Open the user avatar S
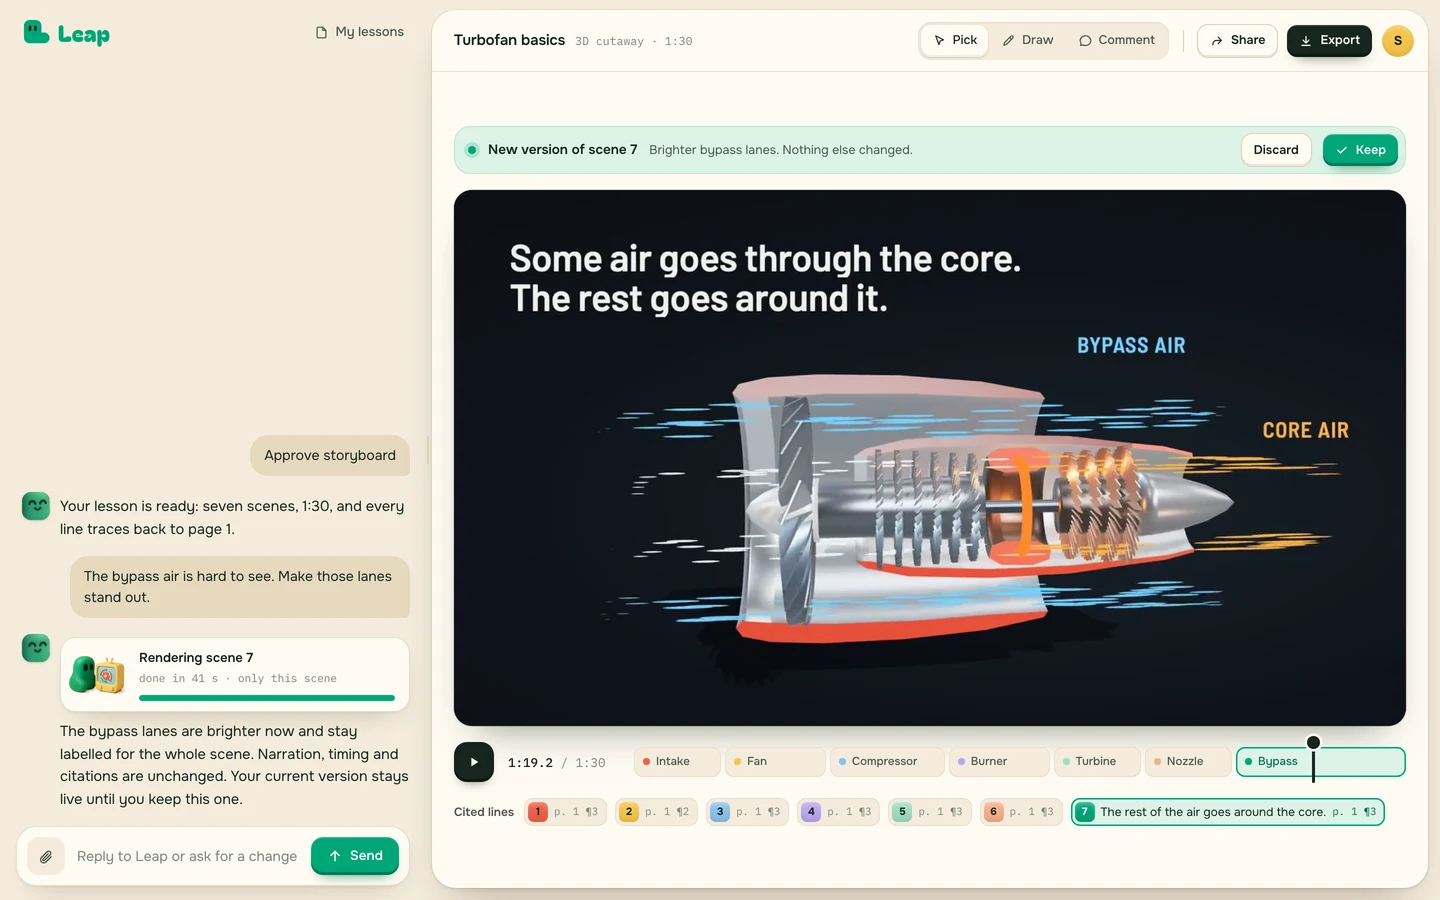The height and width of the screenshot is (900, 1440). tap(1397, 41)
